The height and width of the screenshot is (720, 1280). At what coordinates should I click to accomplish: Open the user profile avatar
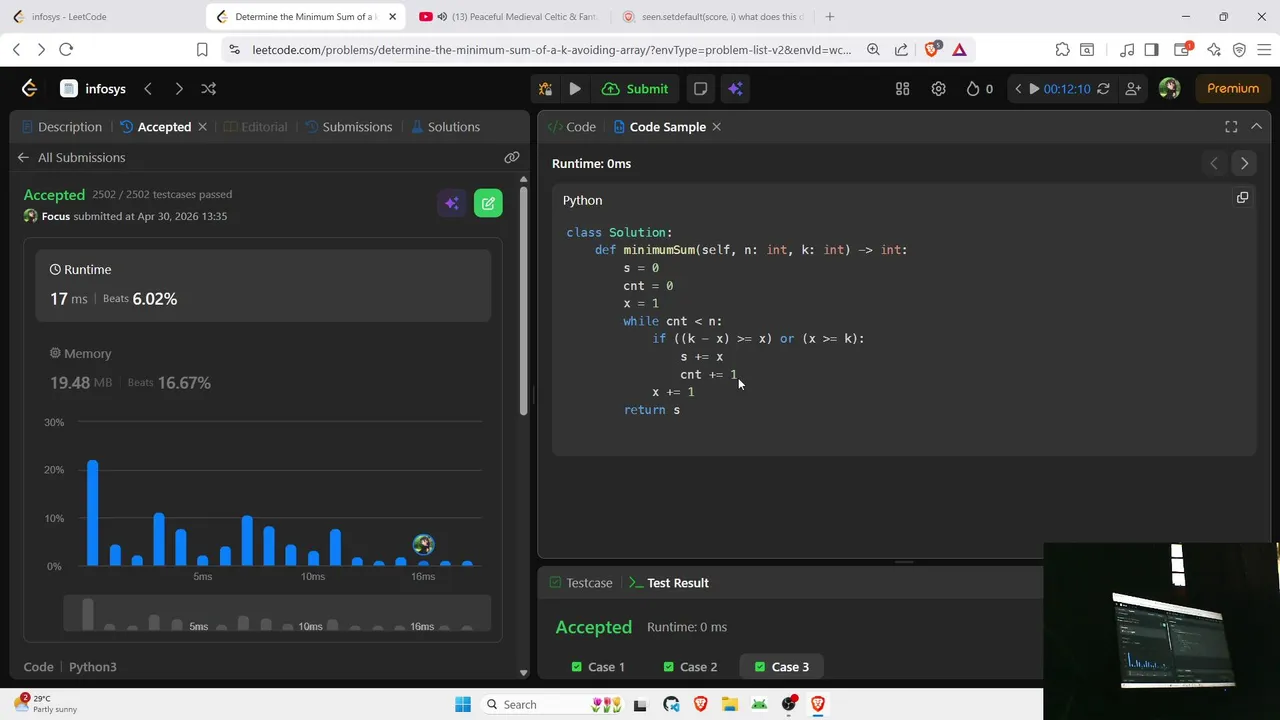tap(1169, 88)
